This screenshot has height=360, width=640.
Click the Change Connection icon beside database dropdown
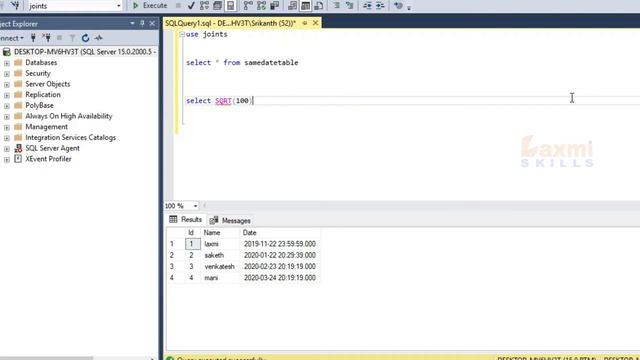tap(16, 5)
